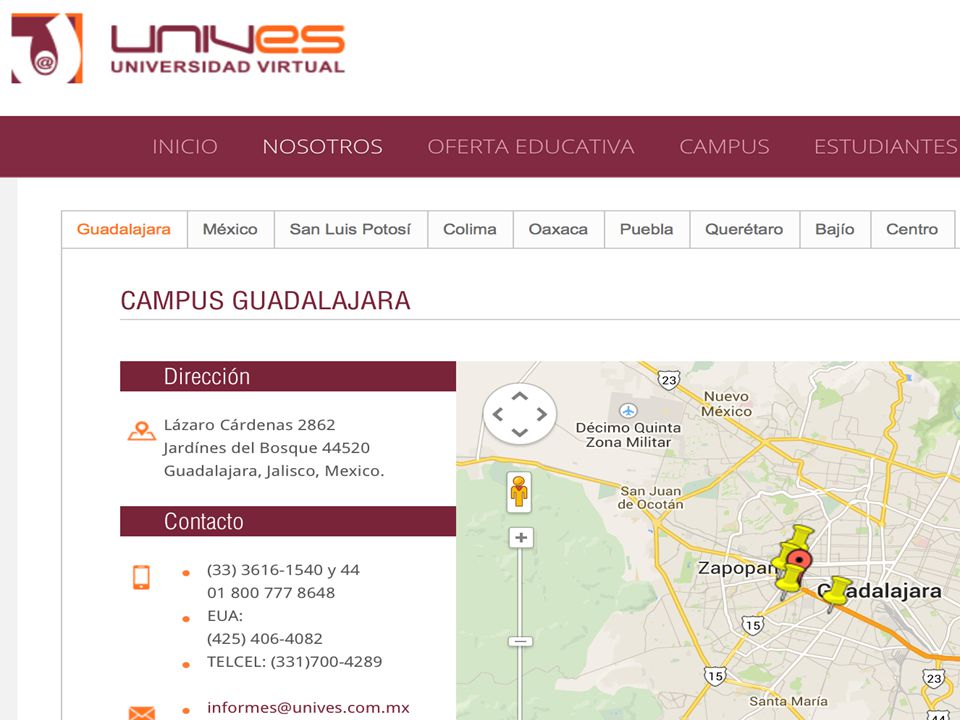Click the orange location pin address icon
Image resolution: width=960 pixels, height=720 pixels.
point(141,431)
